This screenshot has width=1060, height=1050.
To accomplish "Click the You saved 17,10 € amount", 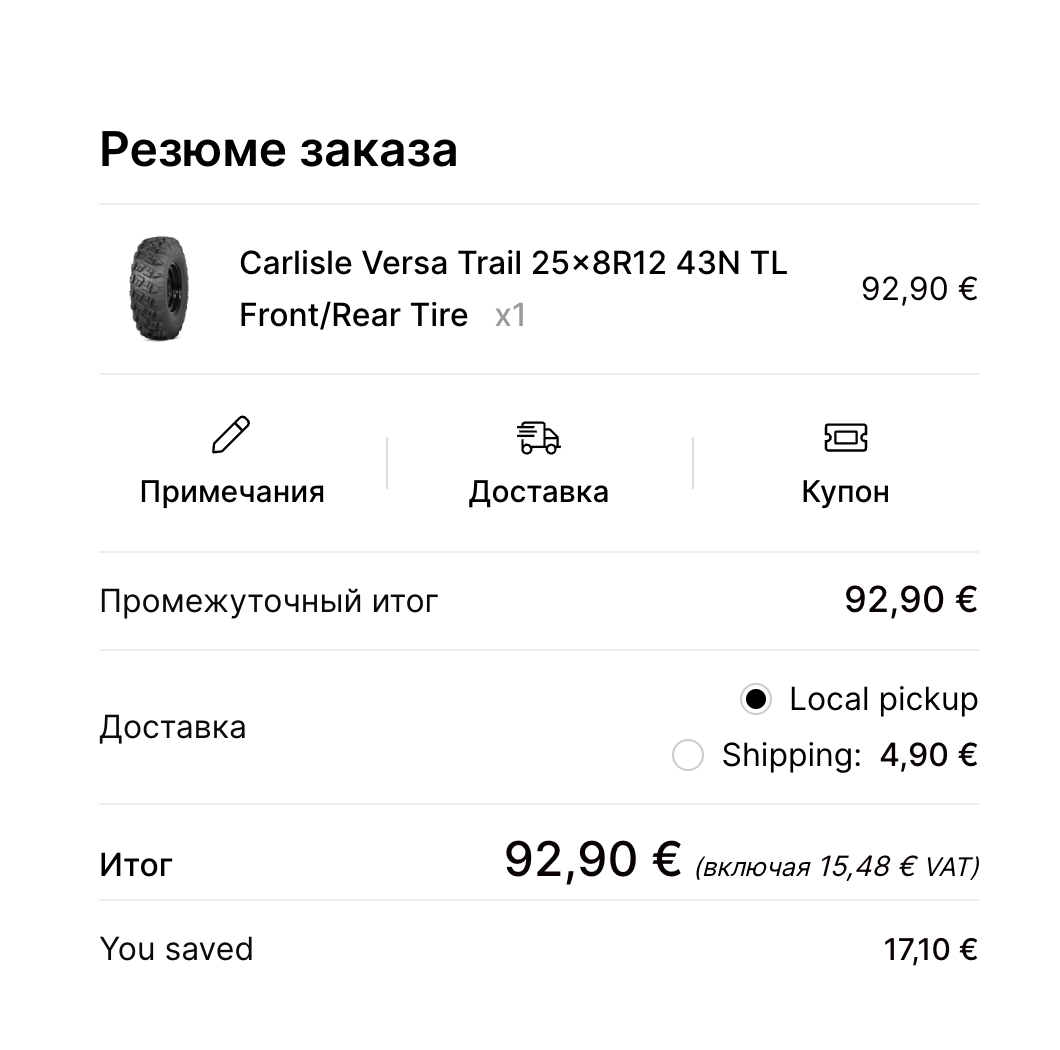I will pyautogui.click(x=930, y=949).
